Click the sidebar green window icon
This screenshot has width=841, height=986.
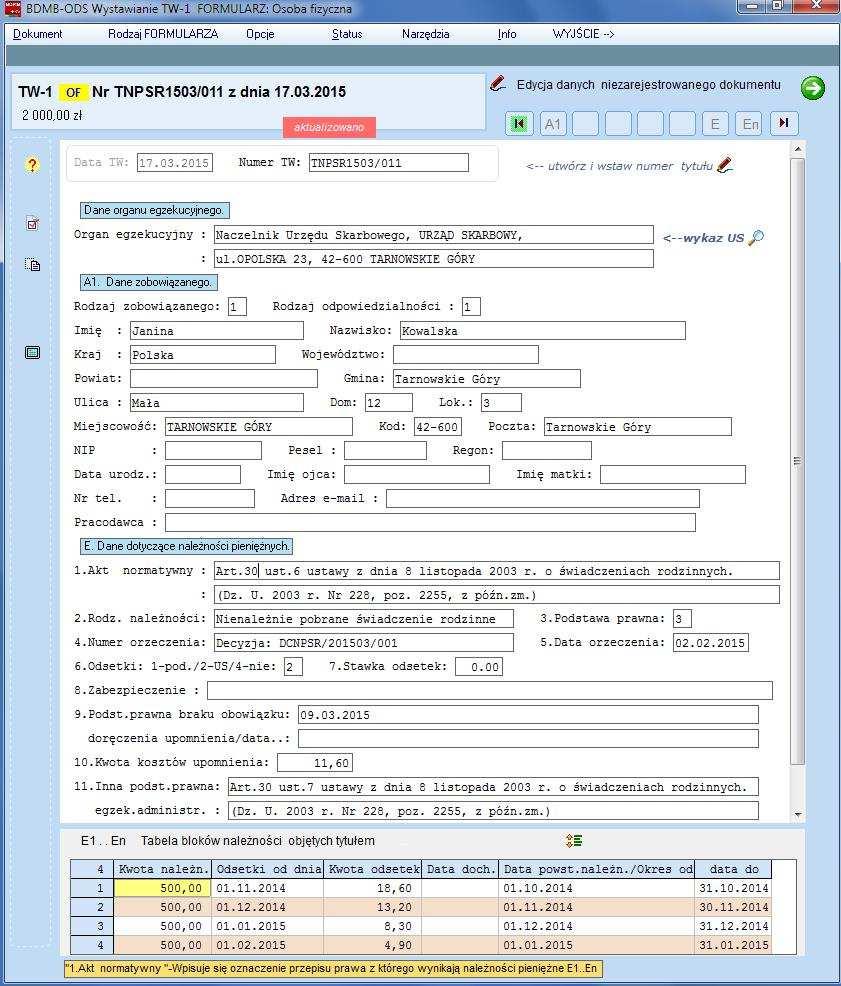click(32, 352)
